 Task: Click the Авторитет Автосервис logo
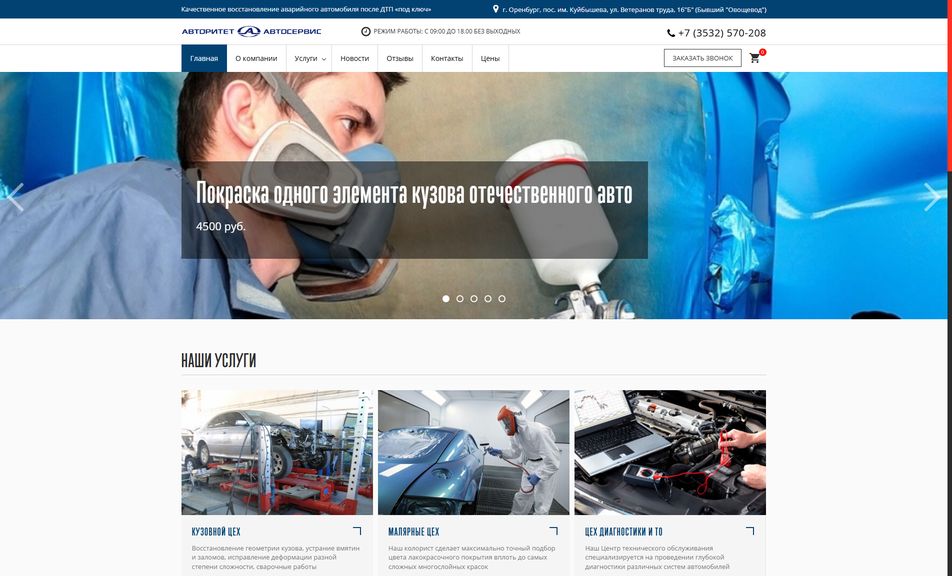point(251,32)
